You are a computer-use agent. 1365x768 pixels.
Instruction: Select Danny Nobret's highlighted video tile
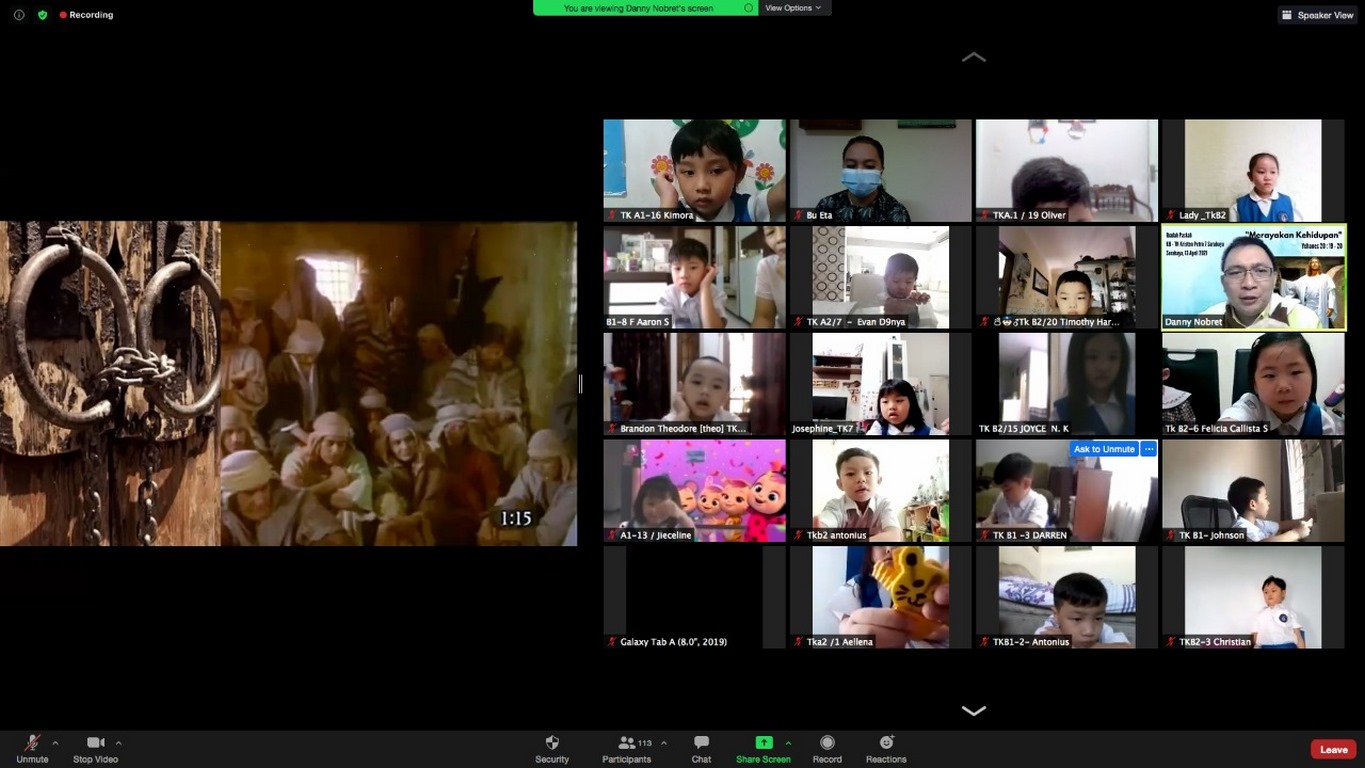point(1254,277)
